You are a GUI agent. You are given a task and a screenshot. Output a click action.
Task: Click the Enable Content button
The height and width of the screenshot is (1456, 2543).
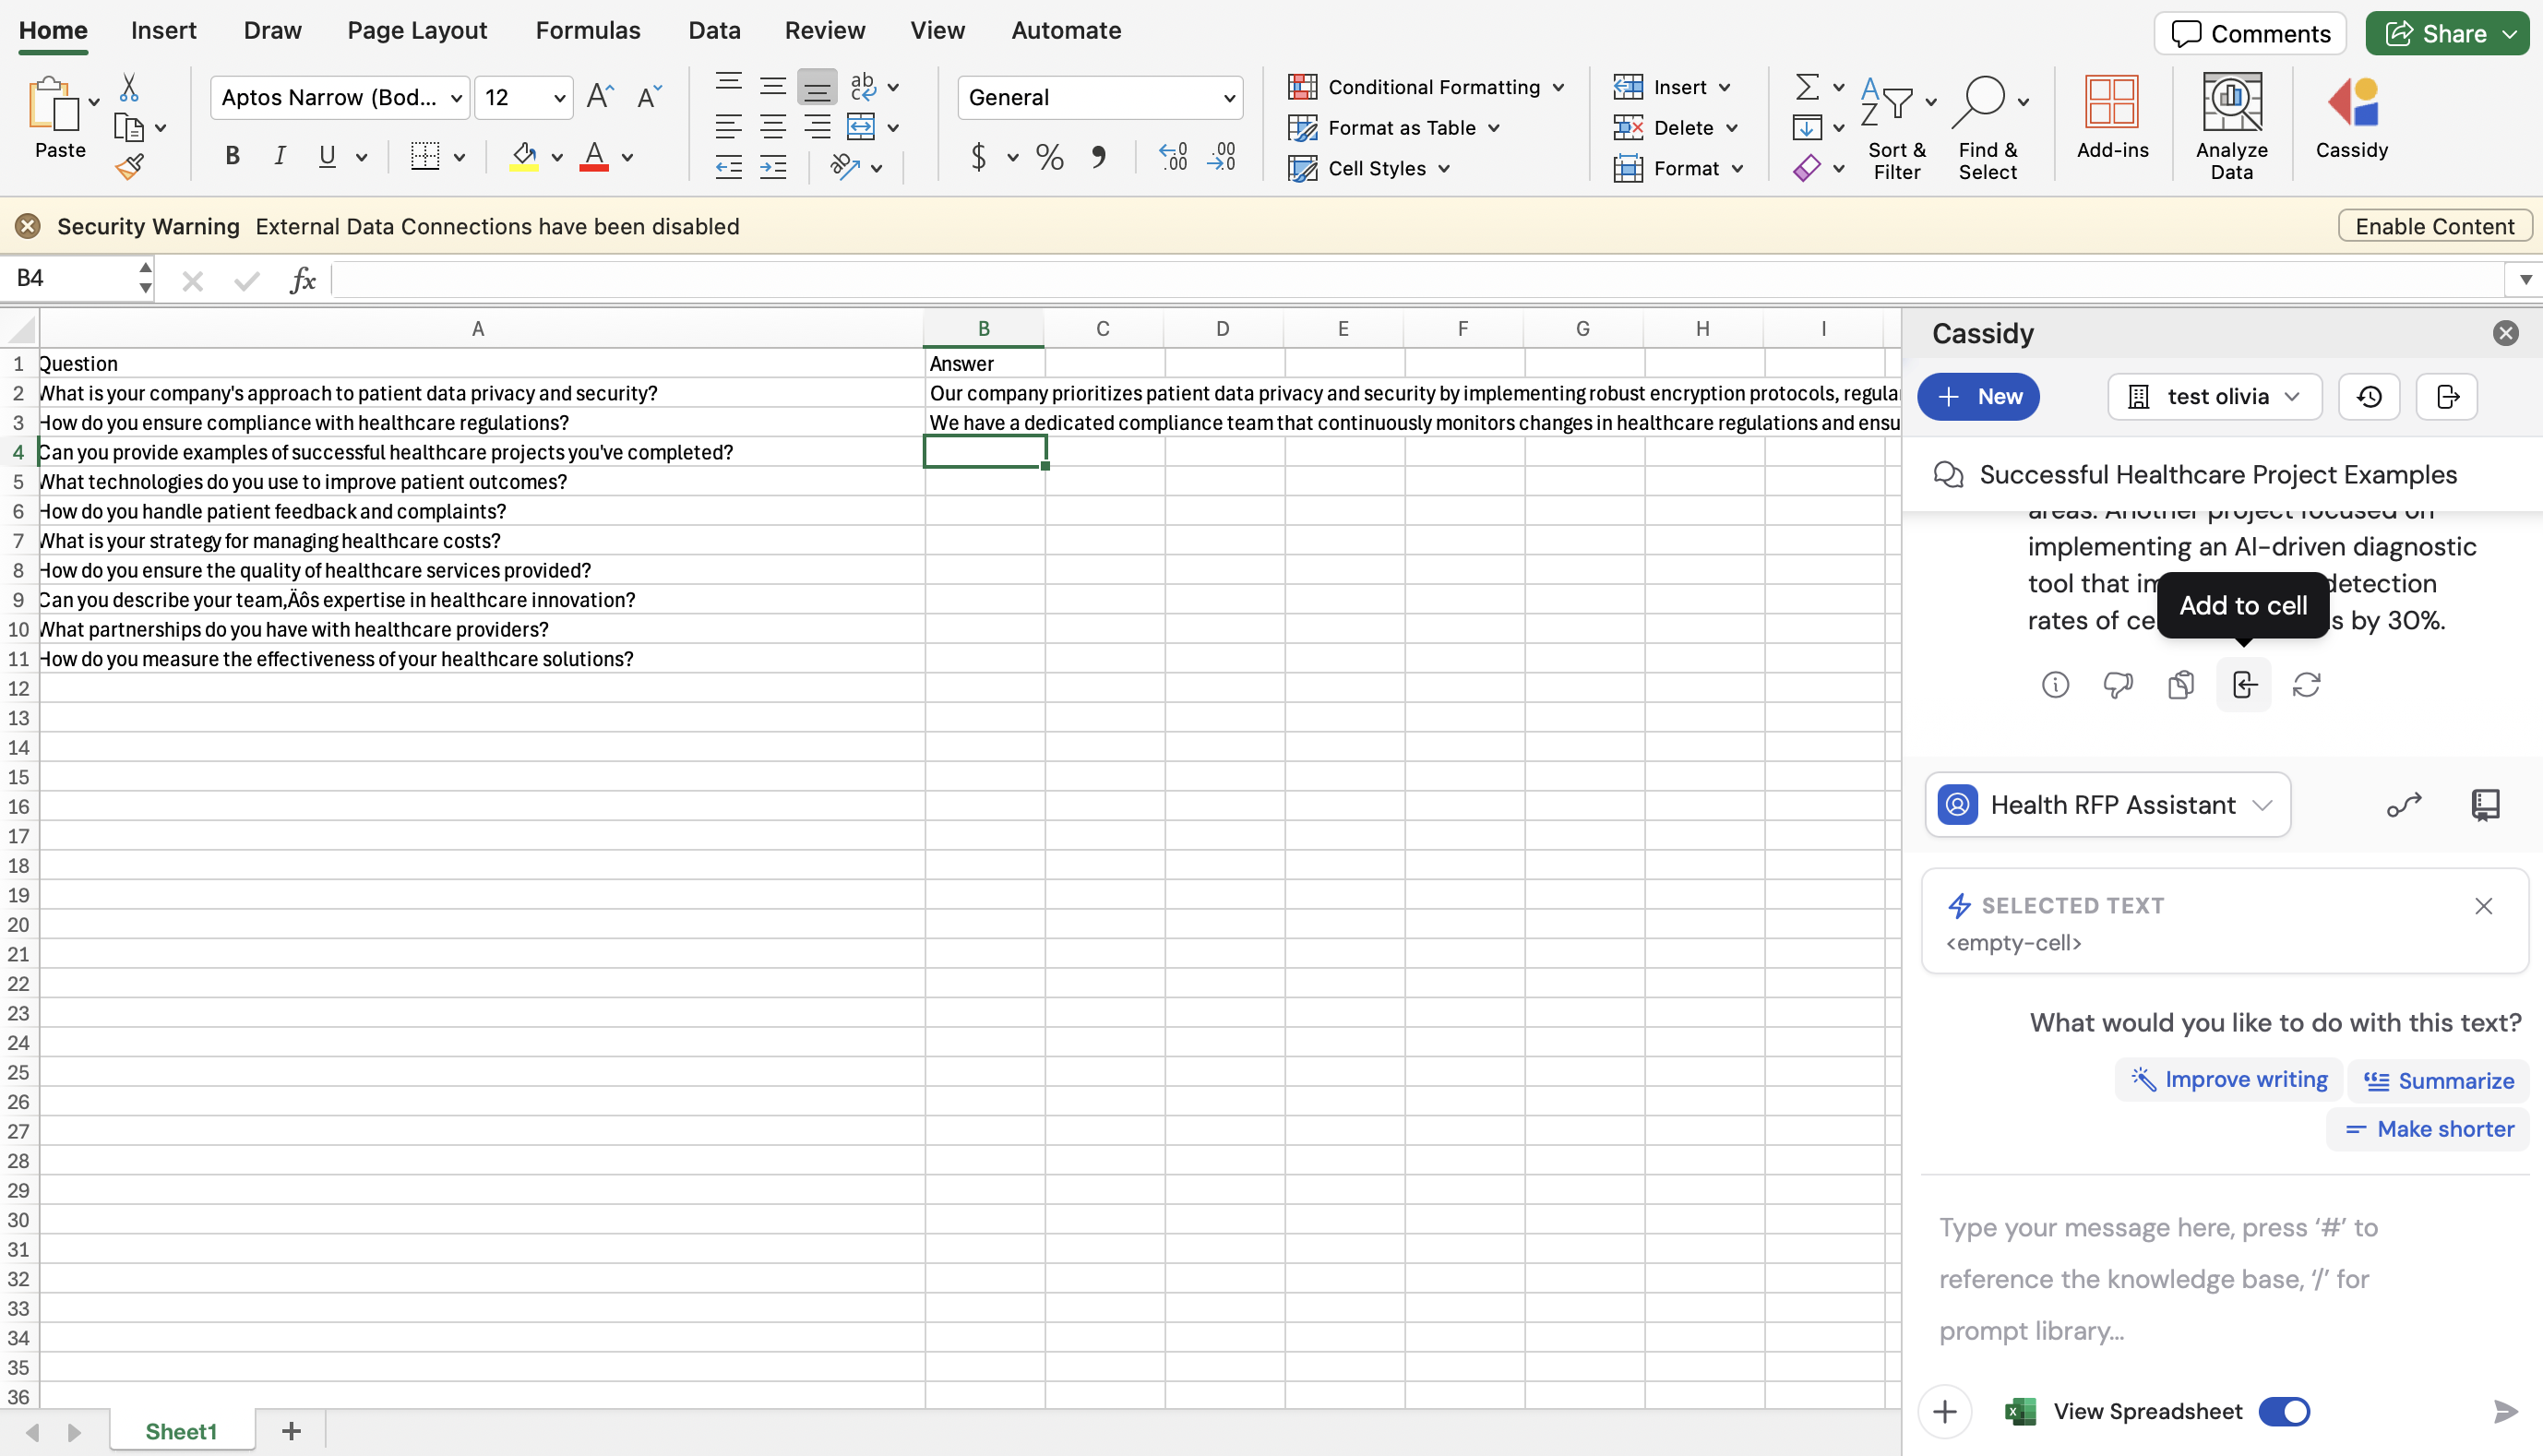click(2433, 226)
